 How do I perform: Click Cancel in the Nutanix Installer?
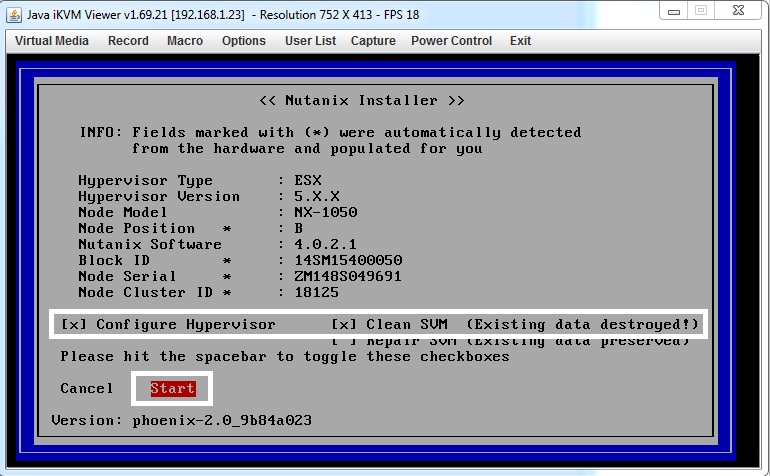(87, 388)
